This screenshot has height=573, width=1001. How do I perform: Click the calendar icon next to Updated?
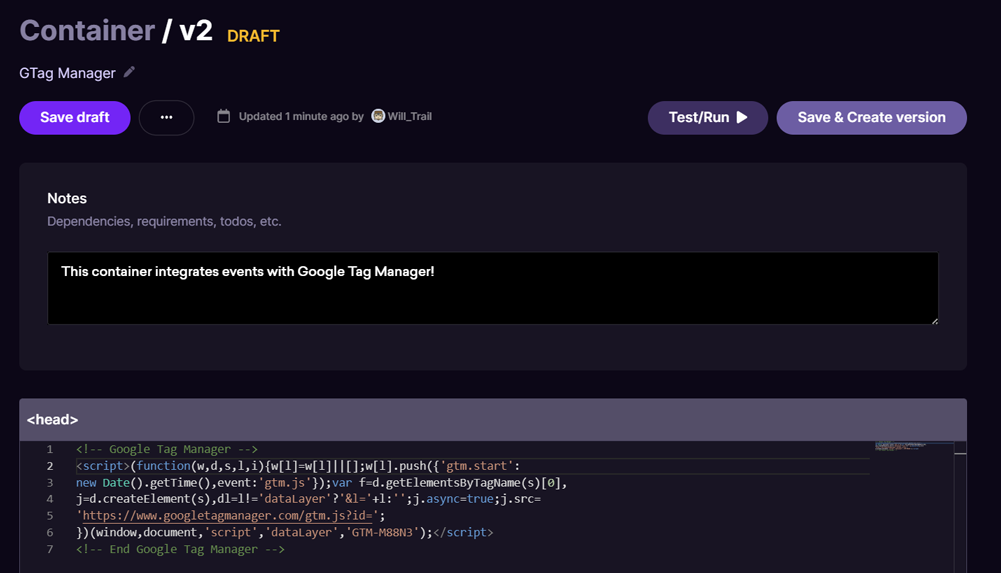coord(223,116)
